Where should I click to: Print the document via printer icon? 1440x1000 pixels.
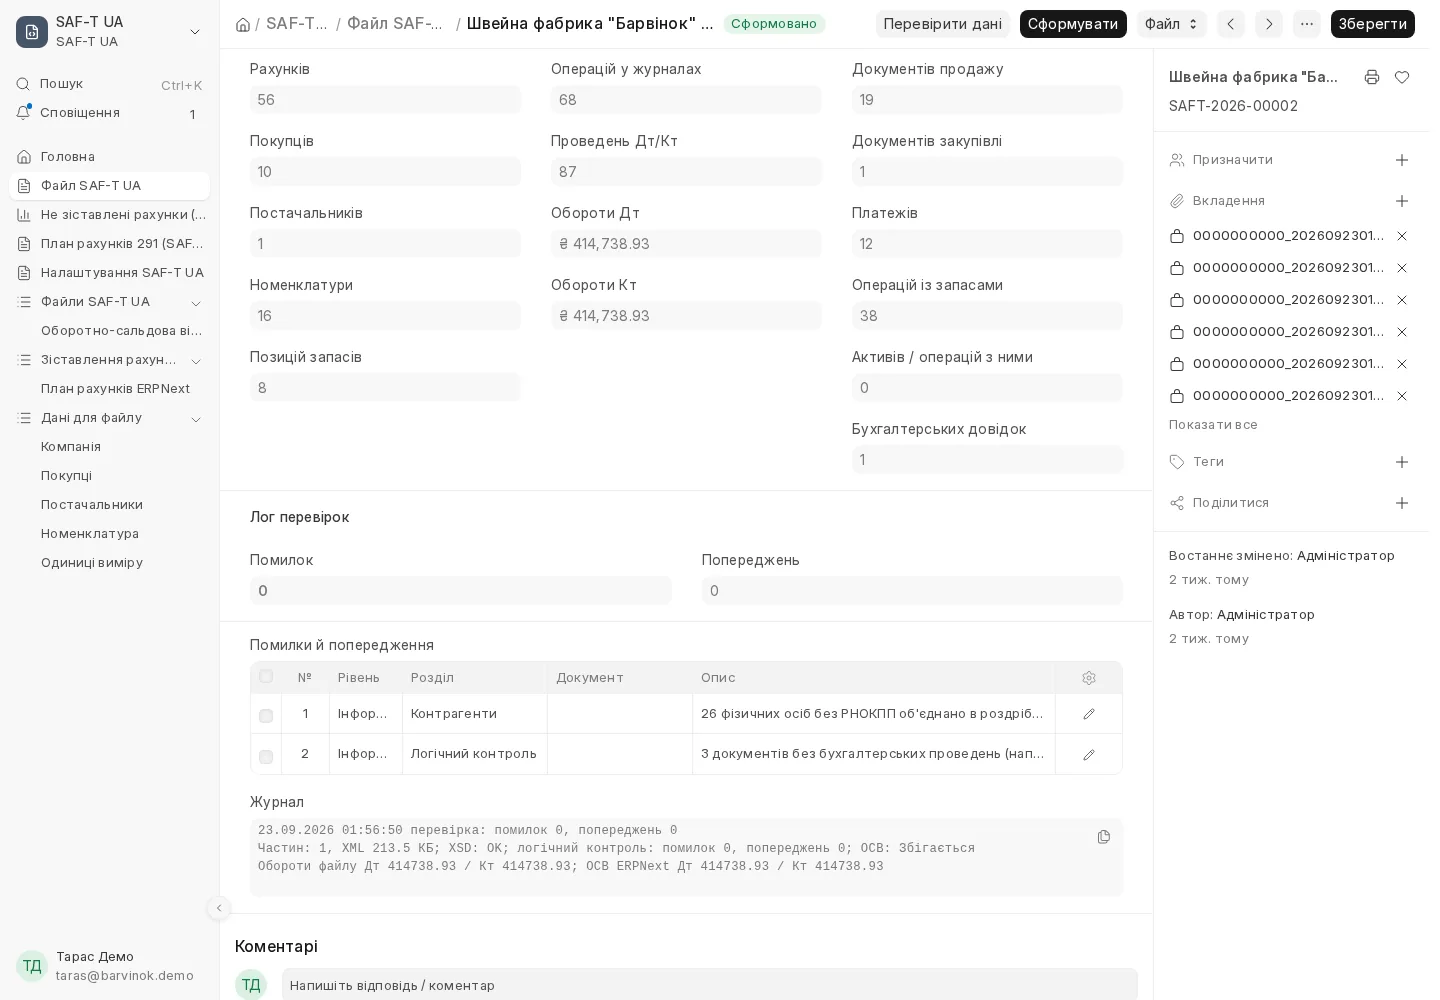click(1372, 77)
